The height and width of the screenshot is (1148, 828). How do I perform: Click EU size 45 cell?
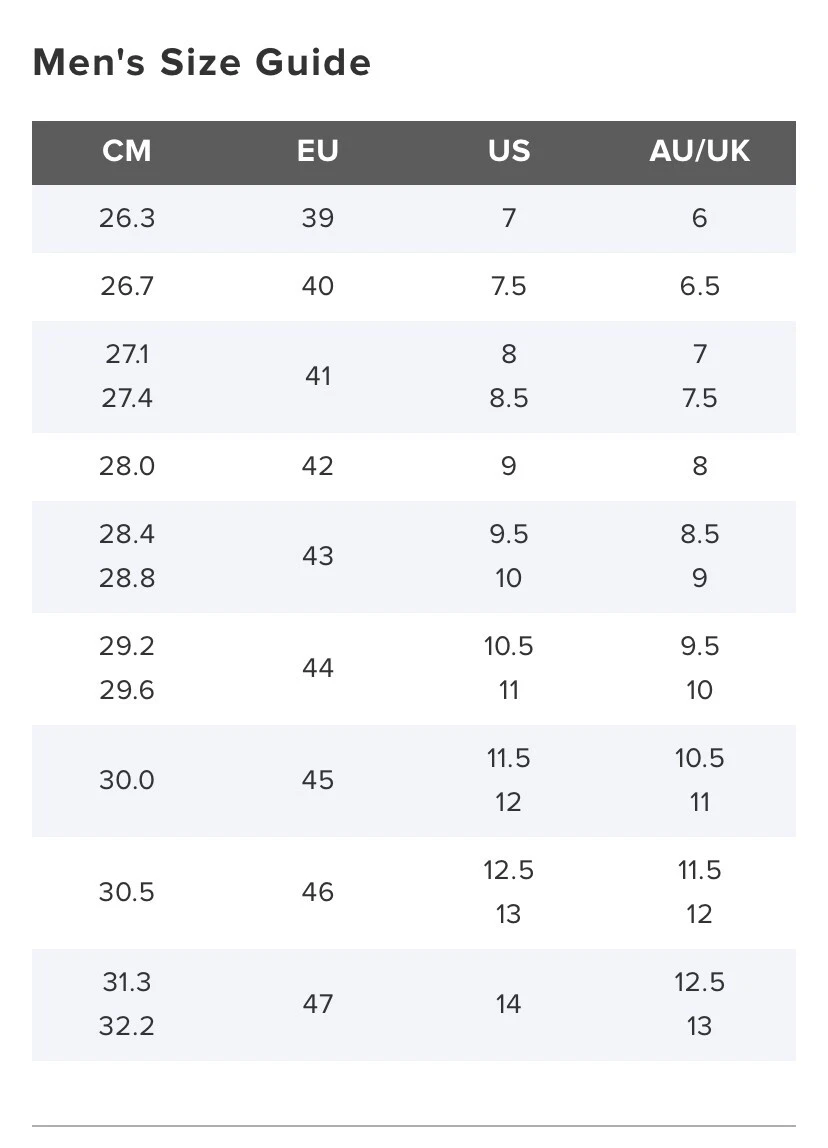click(x=318, y=780)
